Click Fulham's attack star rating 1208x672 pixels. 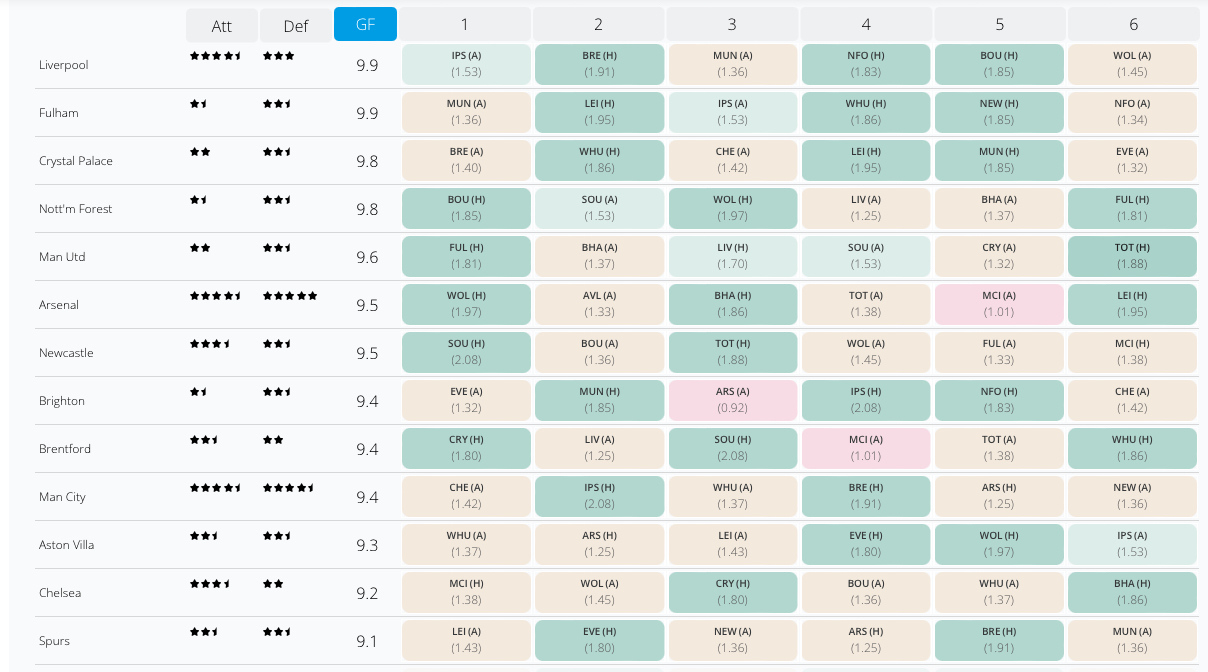199,104
